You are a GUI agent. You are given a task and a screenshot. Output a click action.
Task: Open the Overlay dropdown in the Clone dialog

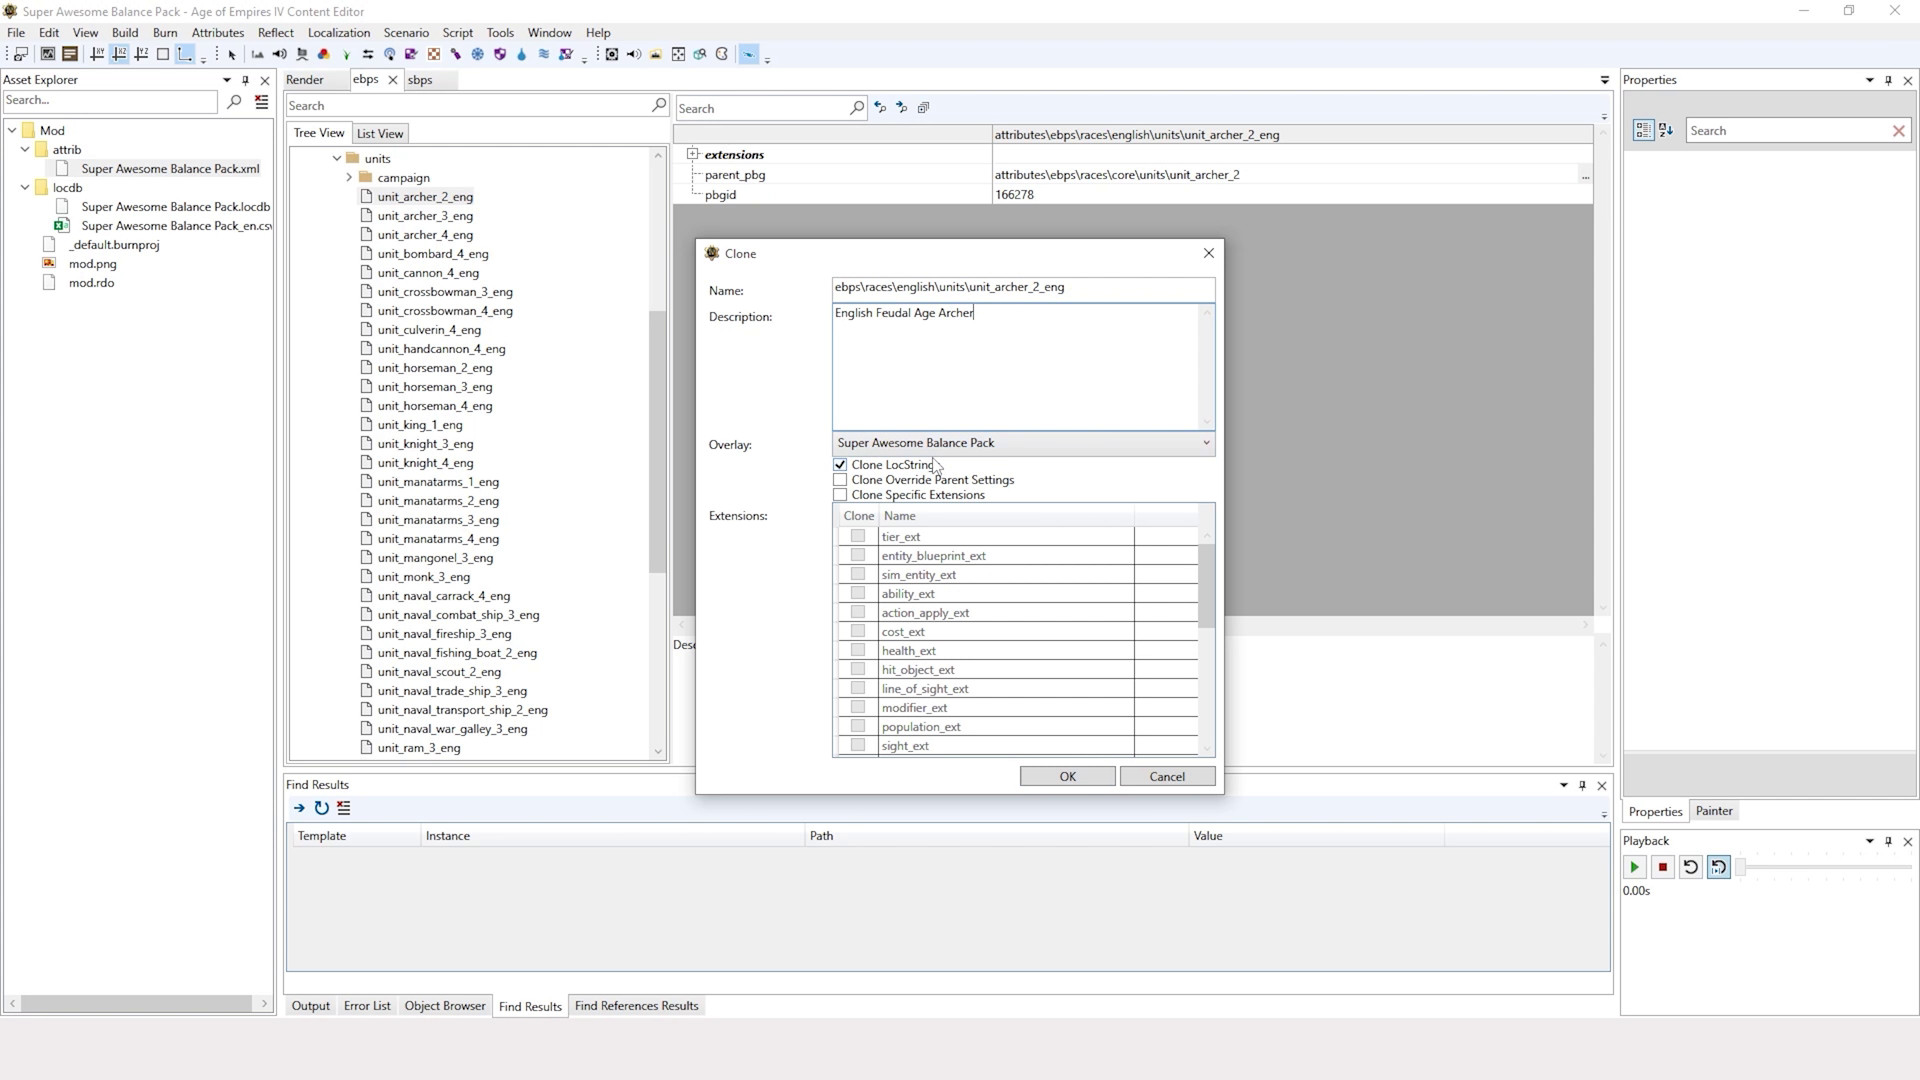point(1205,443)
